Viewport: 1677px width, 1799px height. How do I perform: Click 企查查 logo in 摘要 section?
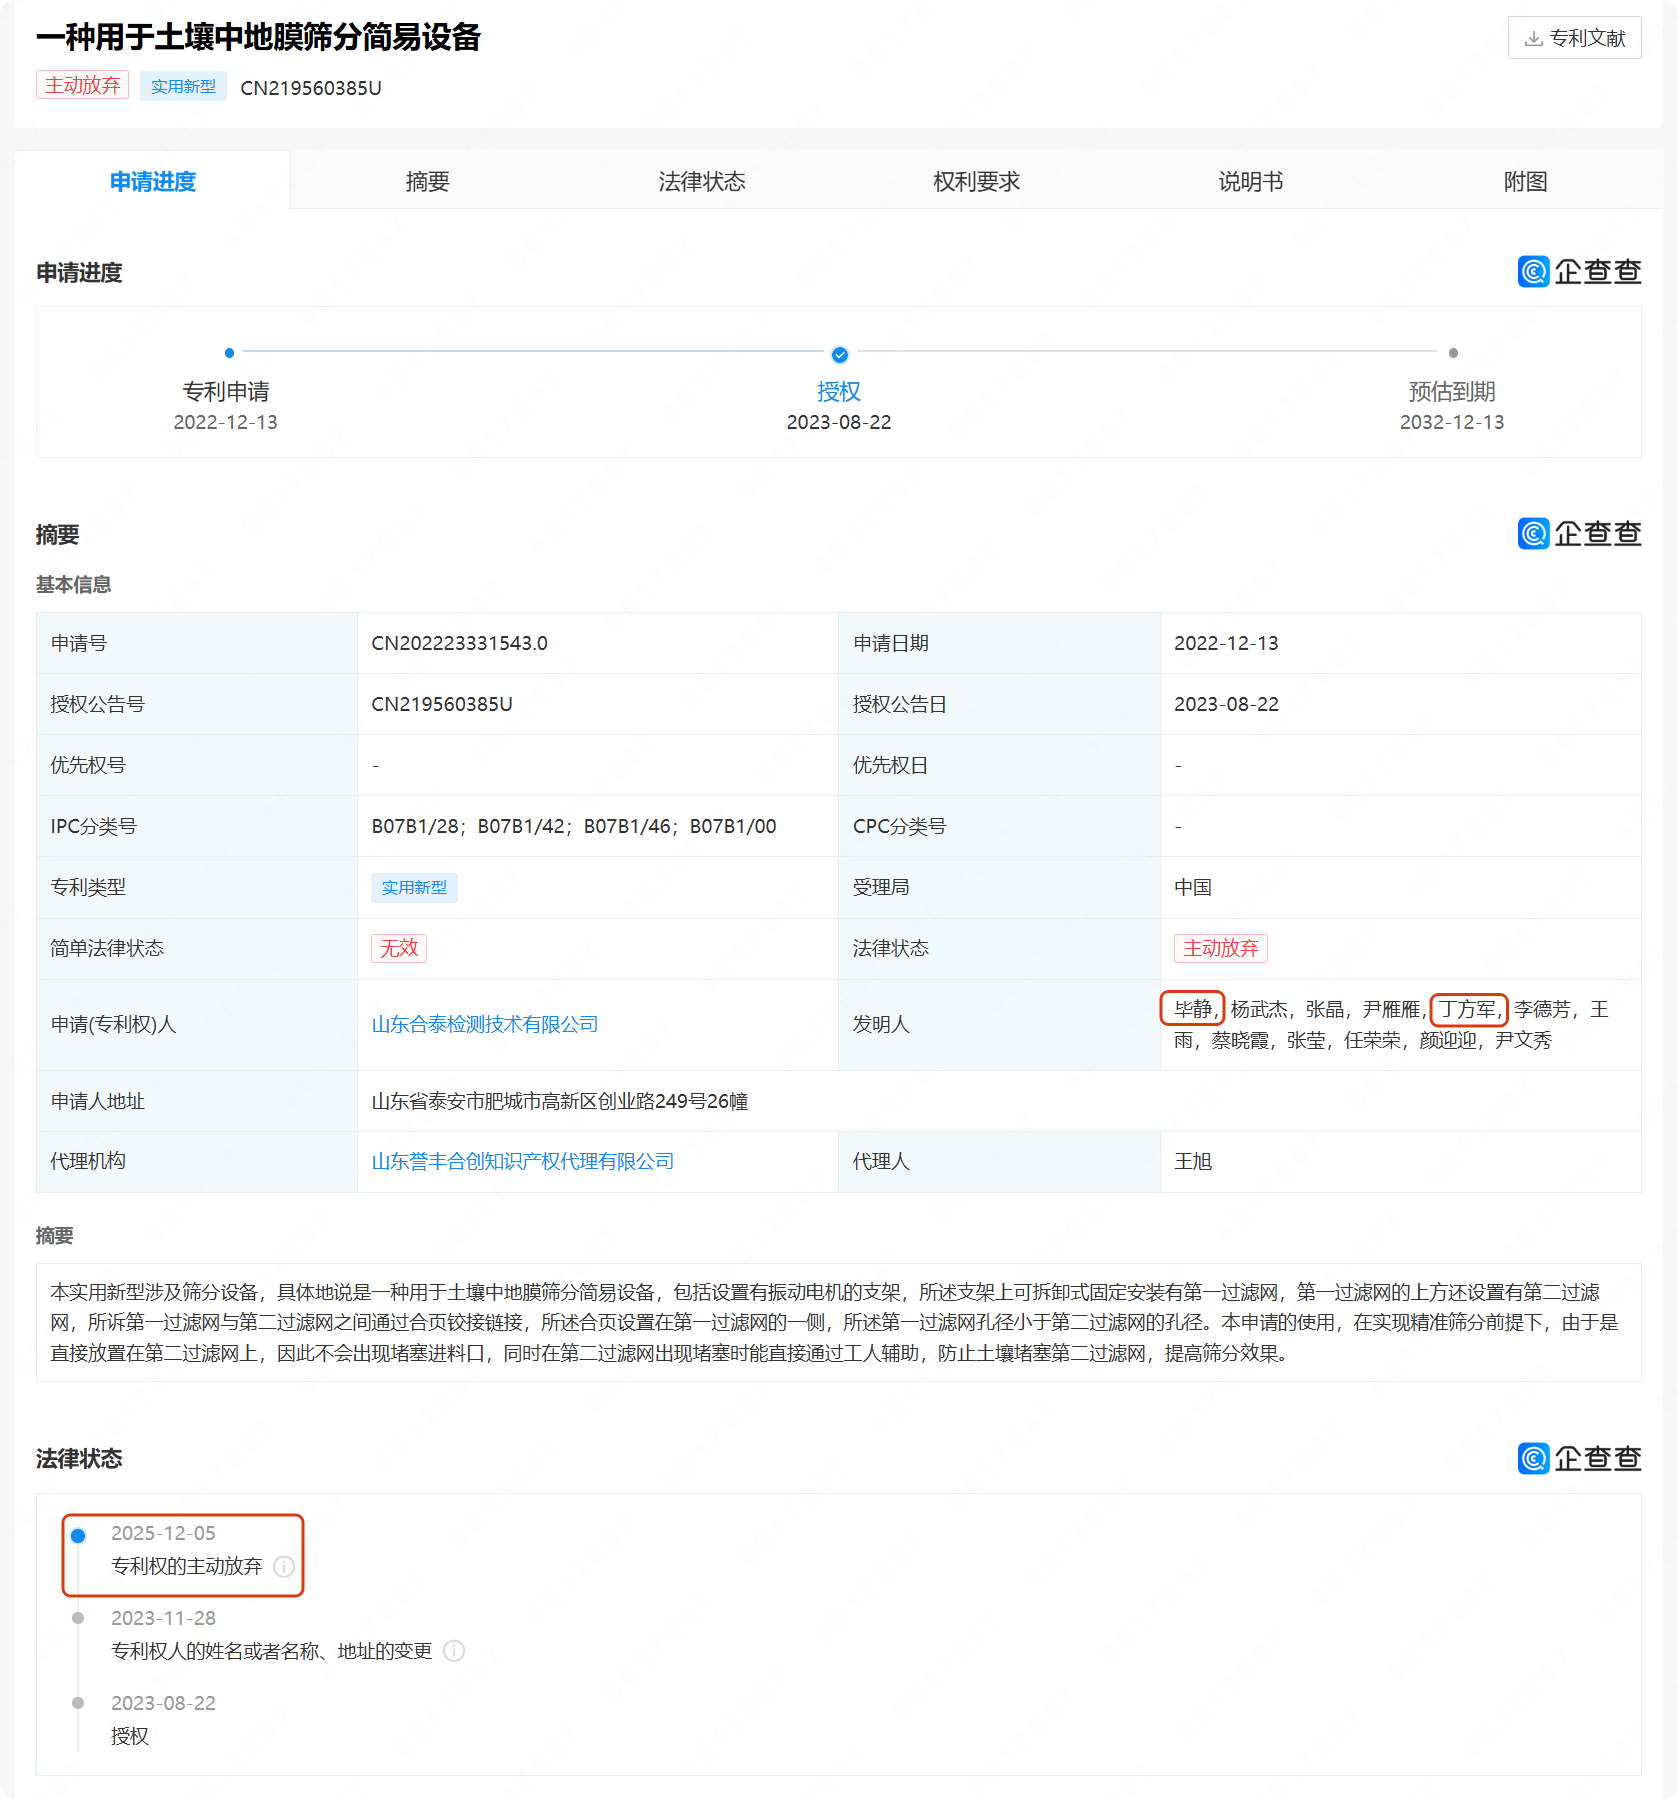(1579, 534)
